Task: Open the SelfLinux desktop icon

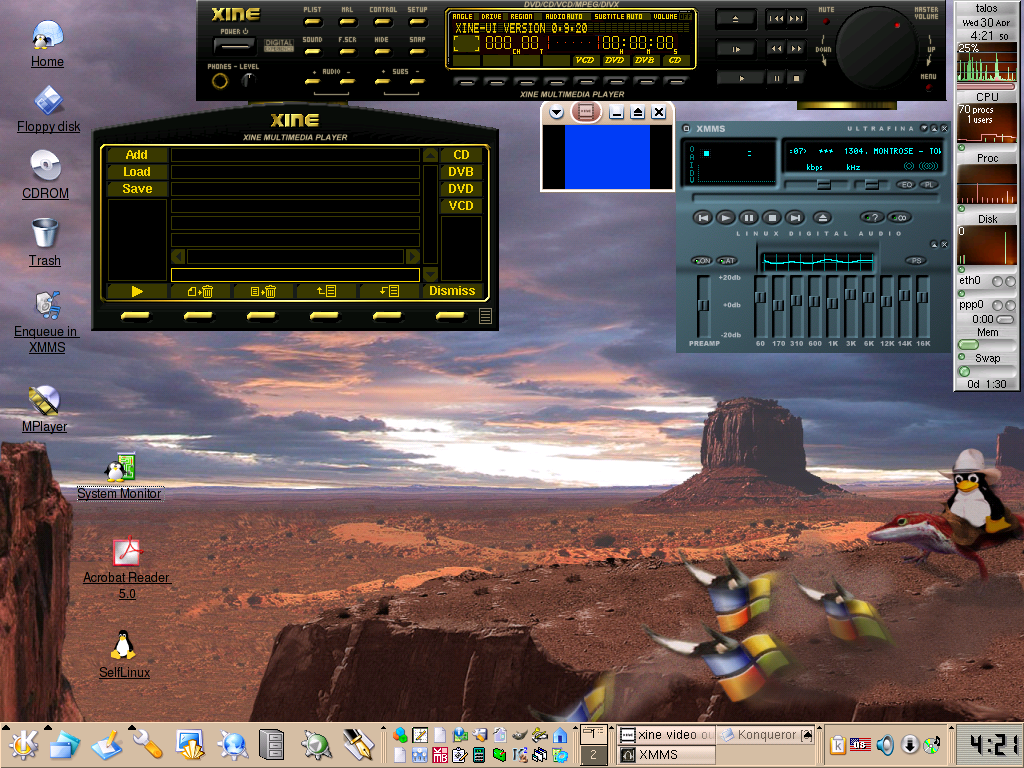Action: click(124, 654)
